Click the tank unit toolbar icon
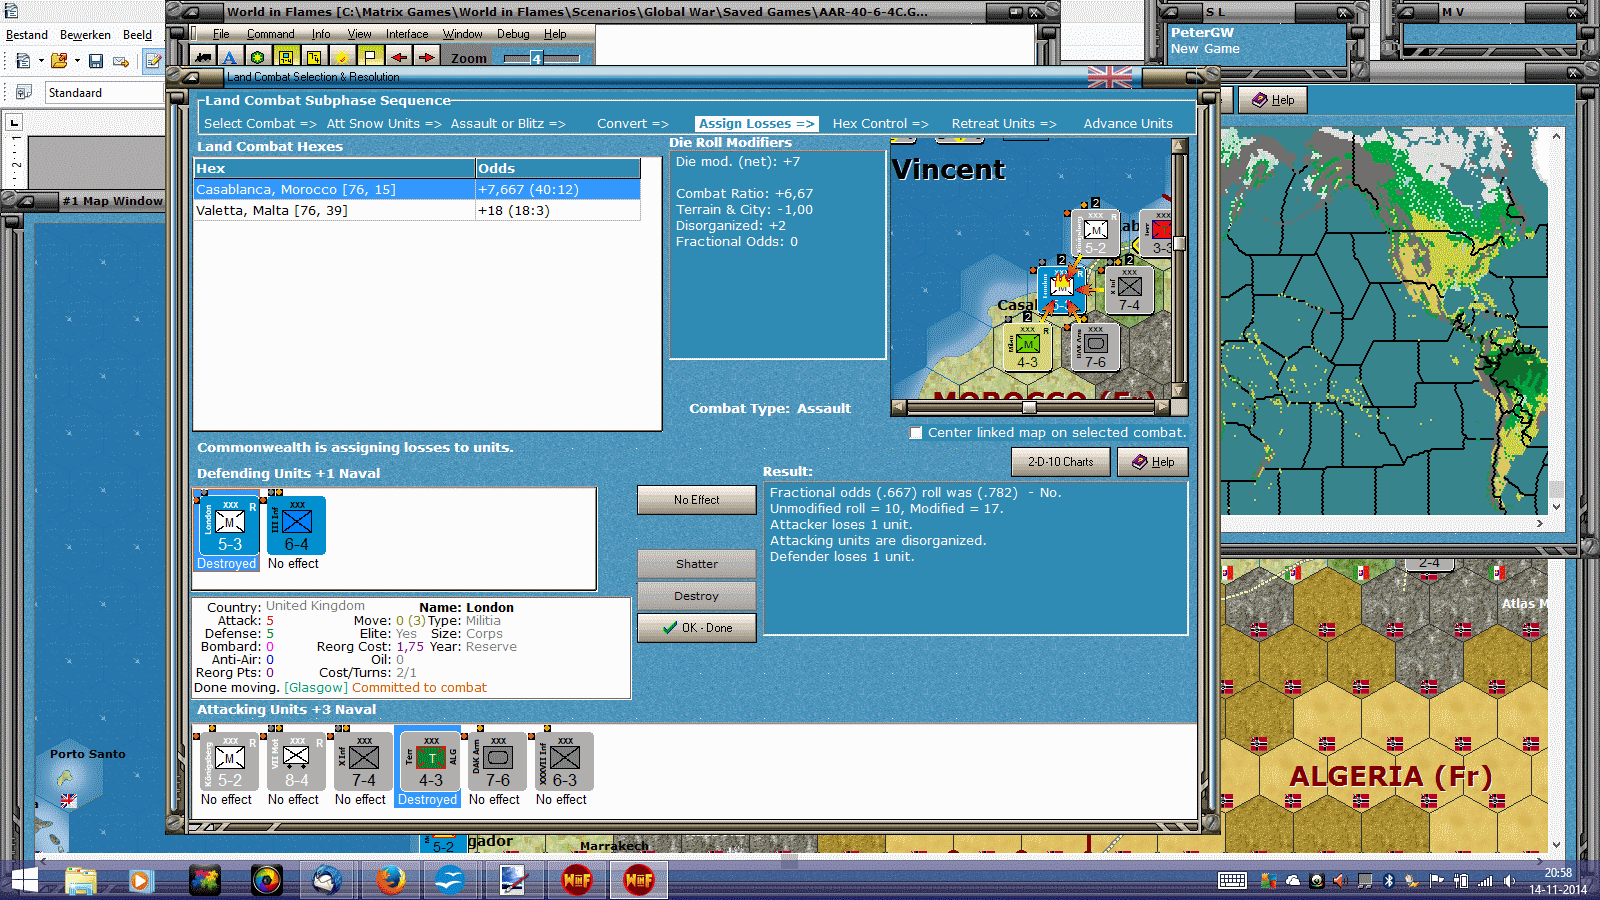The height and width of the screenshot is (900, 1600). [202, 58]
